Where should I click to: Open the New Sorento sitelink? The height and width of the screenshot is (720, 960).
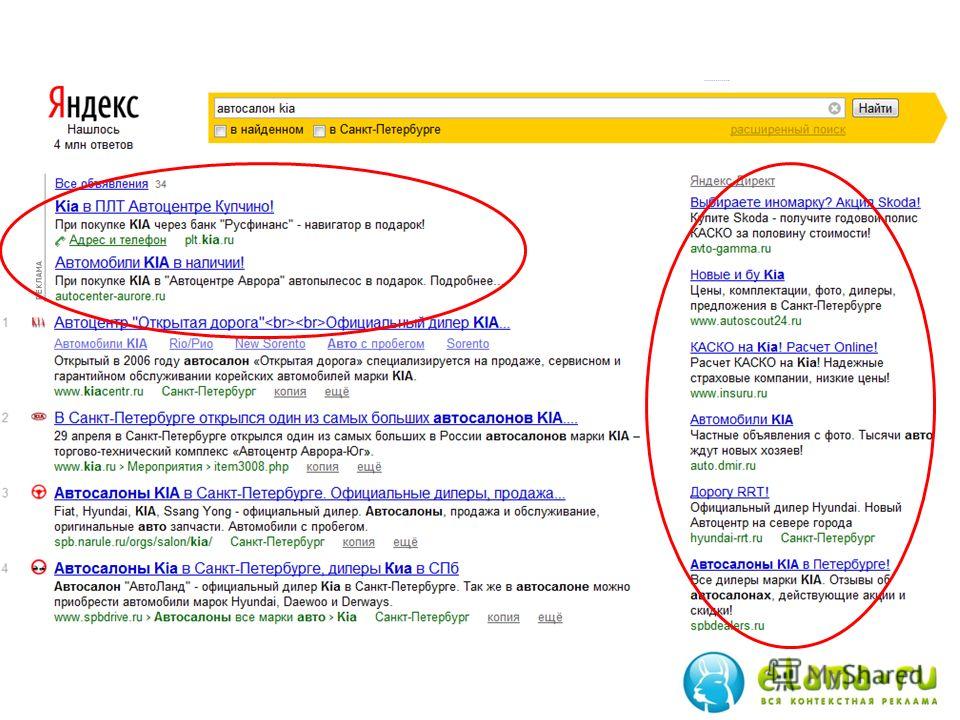270,343
